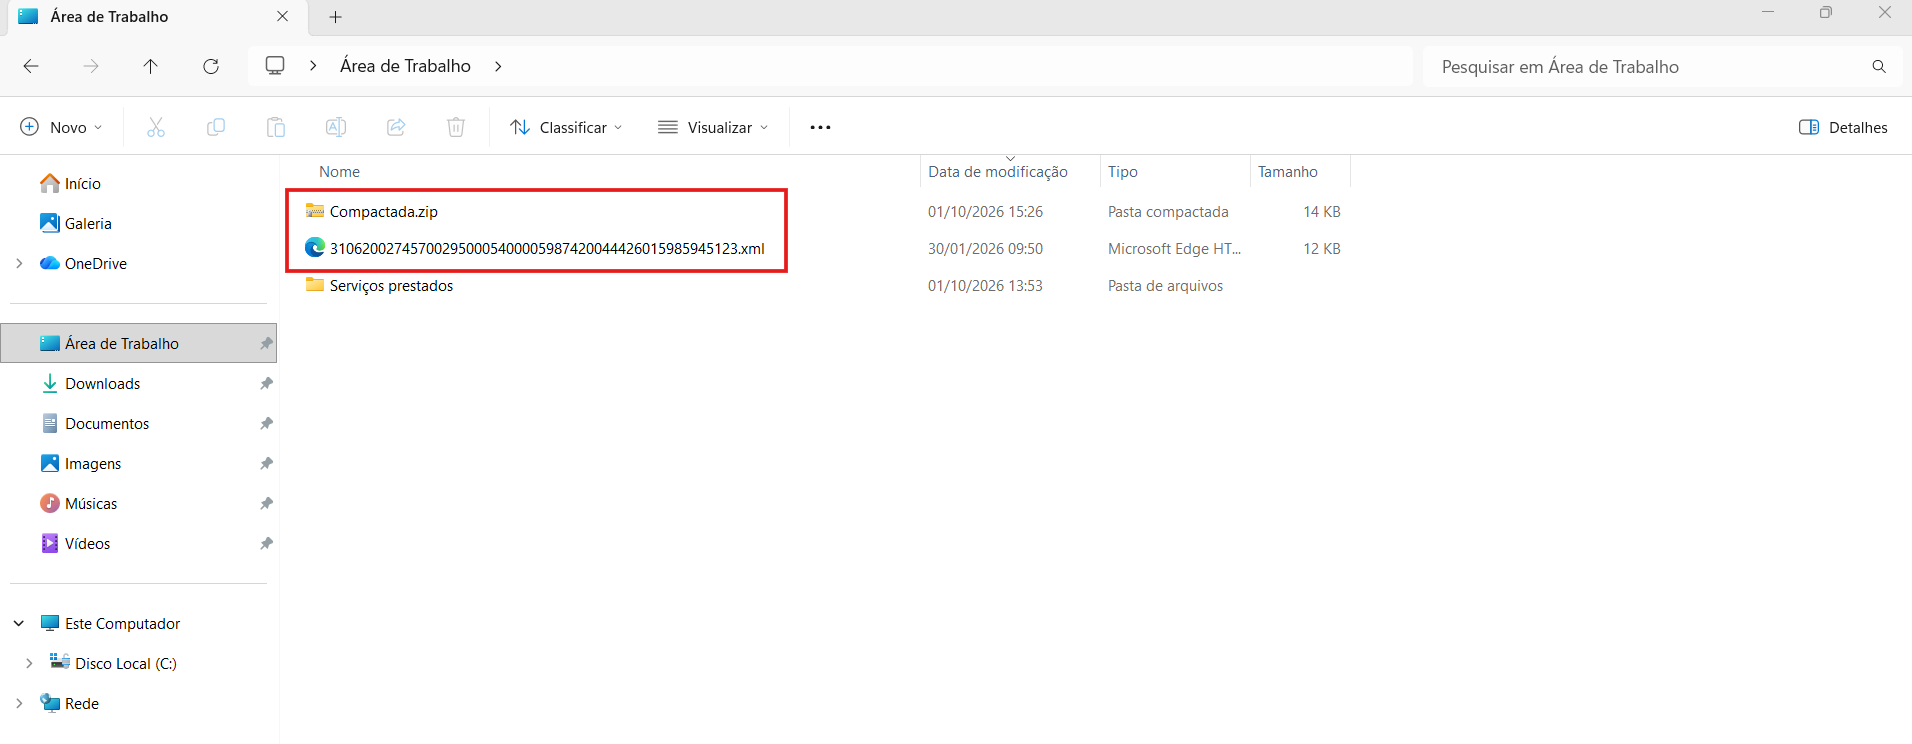
Task: Sort by Data de modificação column
Action: pos(998,172)
